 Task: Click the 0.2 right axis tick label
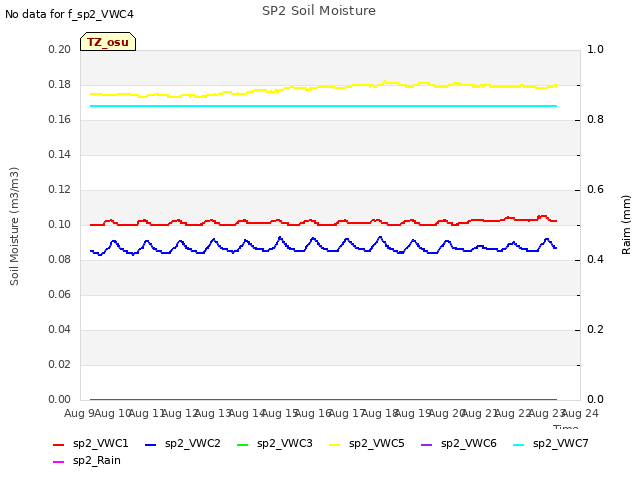pyautogui.click(x=595, y=329)
